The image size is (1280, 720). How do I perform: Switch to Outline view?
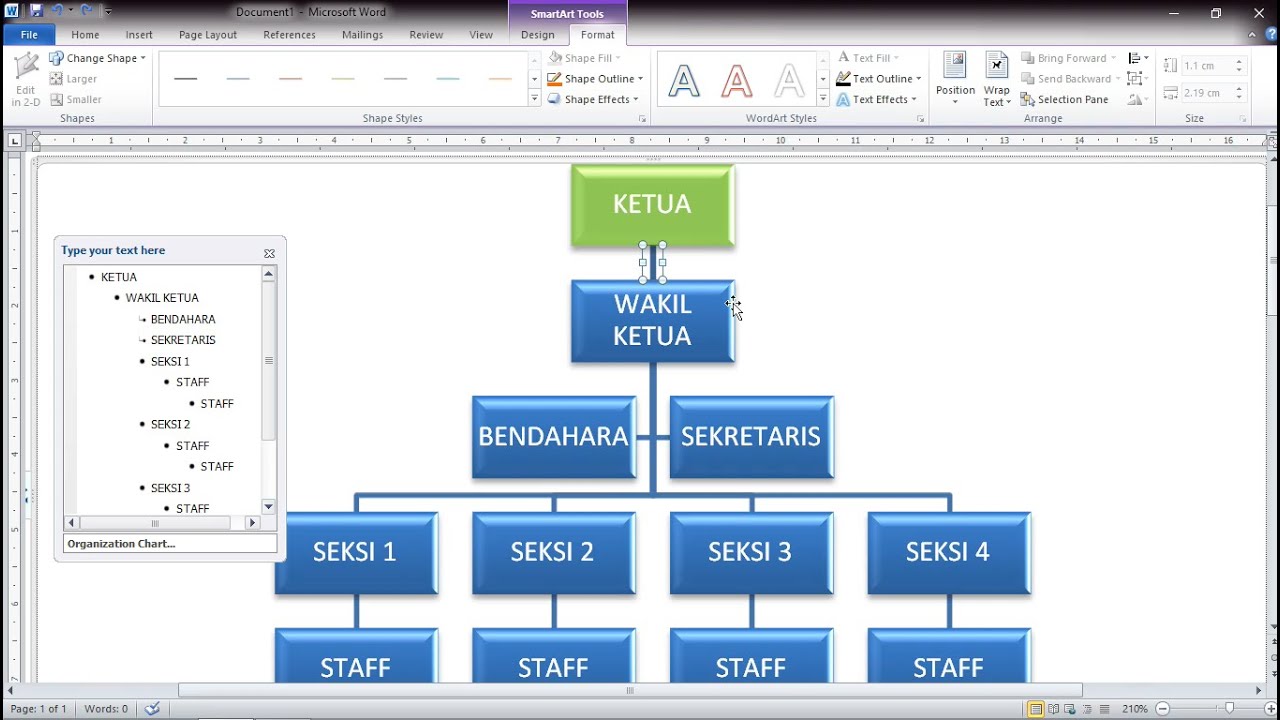click(1088, 709)
